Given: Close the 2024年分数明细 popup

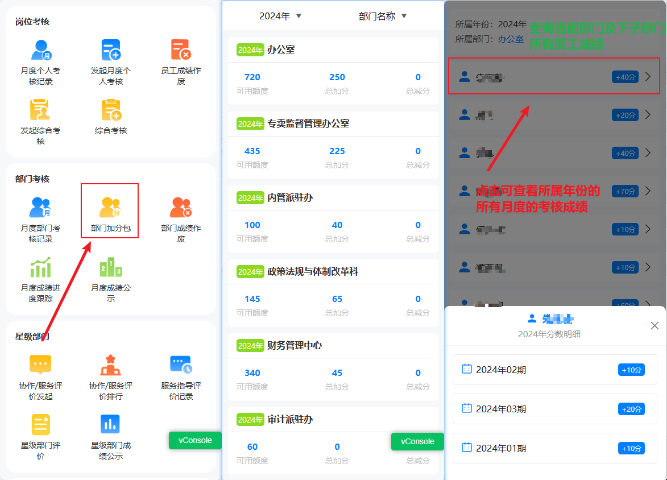Looking at the screenshot, I should (655, 325).
